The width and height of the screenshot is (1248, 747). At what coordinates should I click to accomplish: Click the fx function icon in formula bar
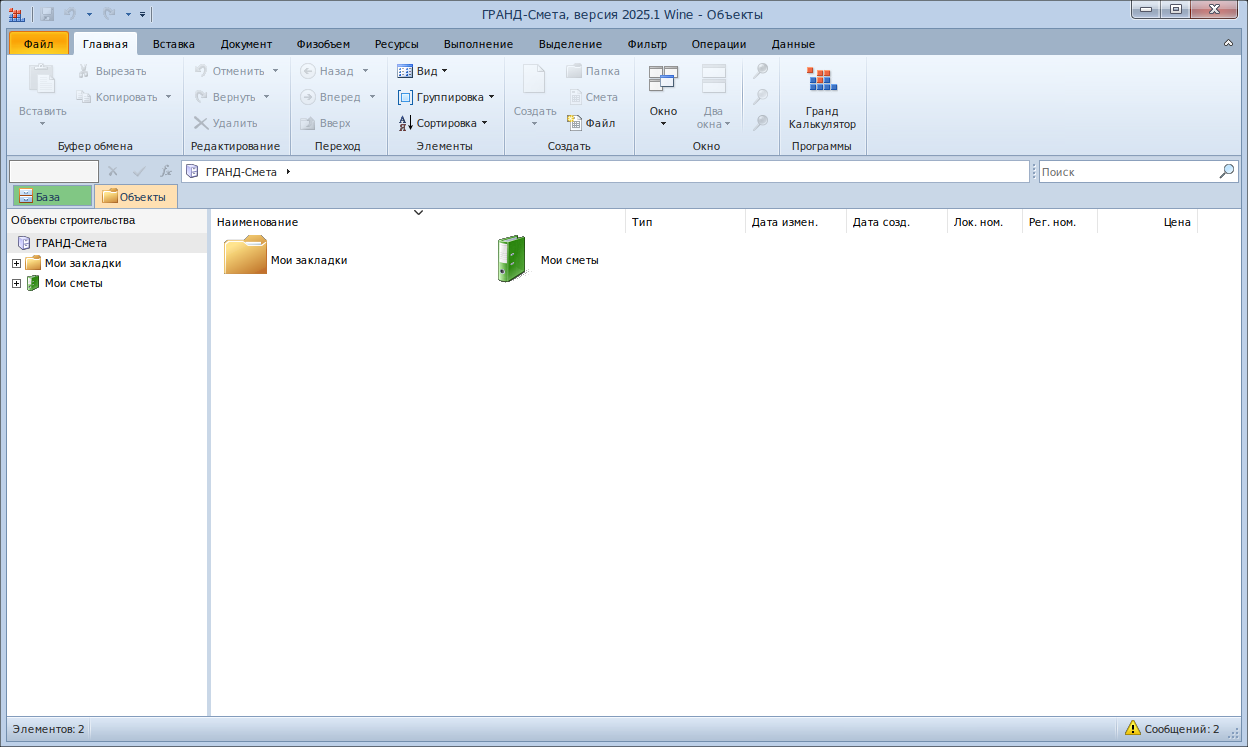point(166,171)
